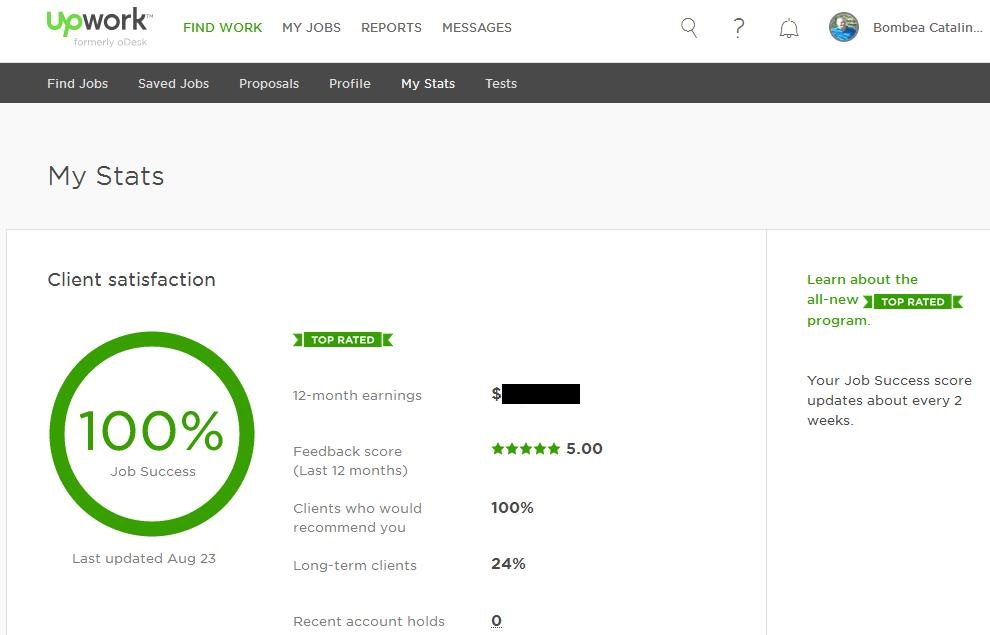The width and height of the screenshot is (990, 635).
Task: Open account options via profile avatar photo
Action: point(843,27)
